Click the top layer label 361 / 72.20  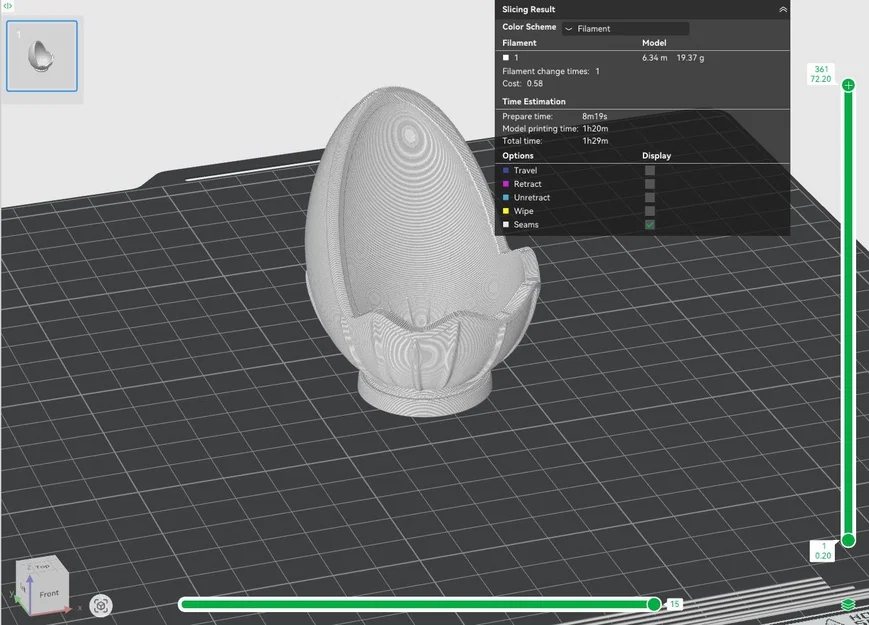821,74
